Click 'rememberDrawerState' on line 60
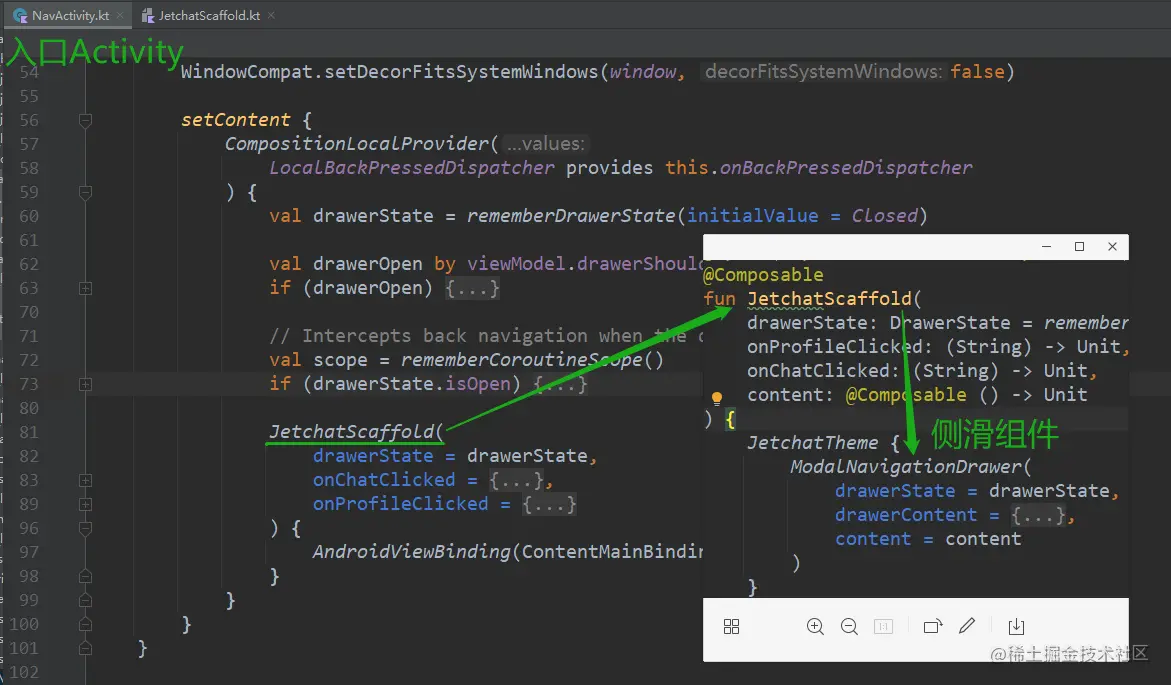Screen dimensions: 1171x685 (x=571, y=216)
